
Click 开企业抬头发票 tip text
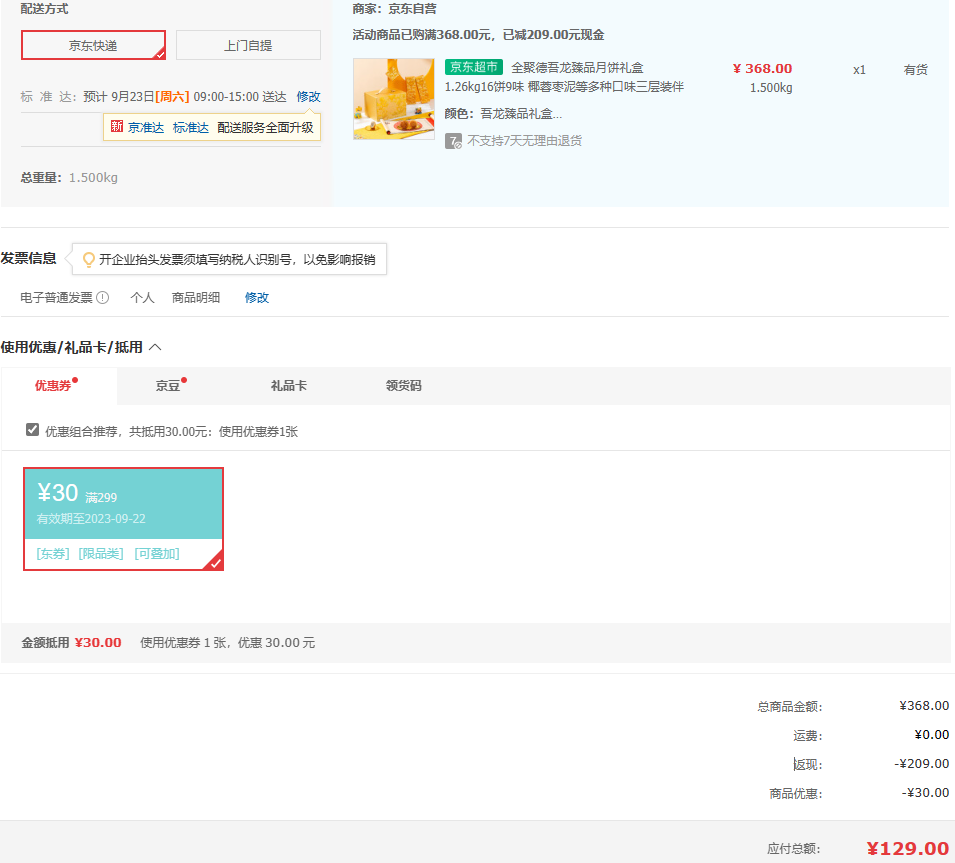[238, 260]
